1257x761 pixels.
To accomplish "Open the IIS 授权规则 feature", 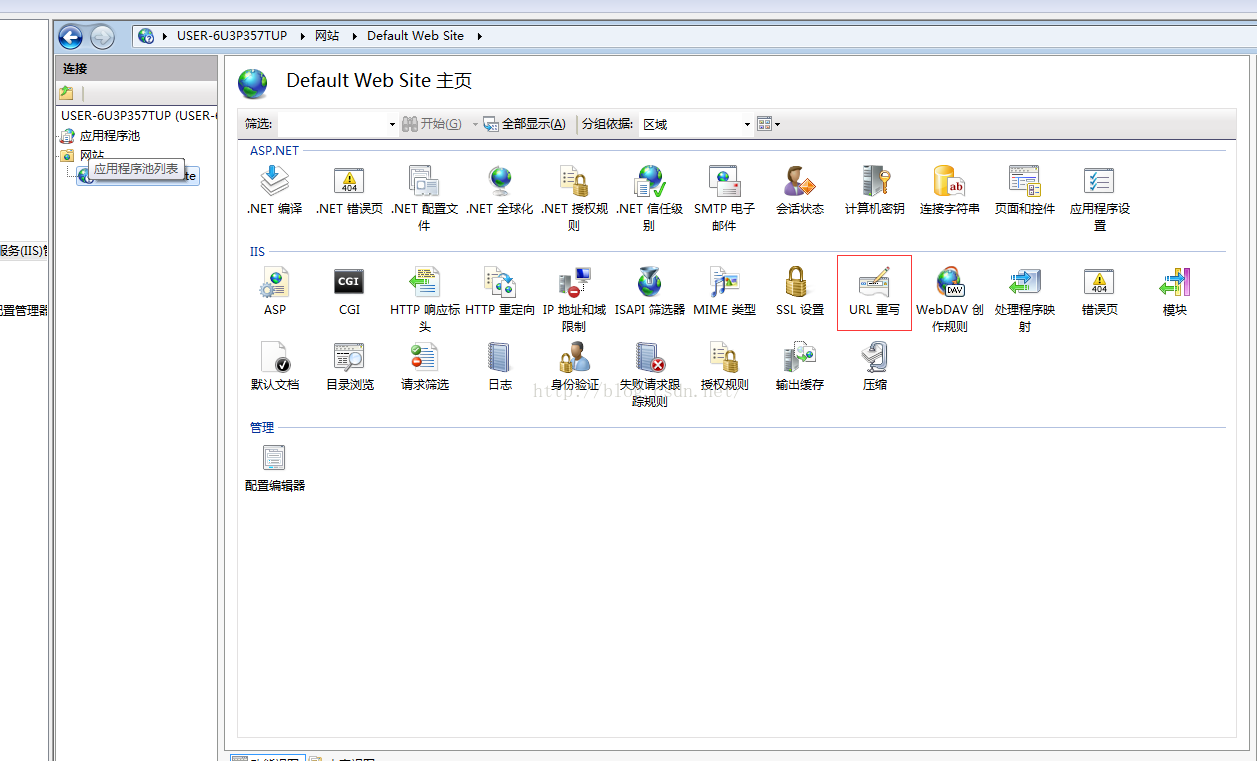I will [x=724, y=366].
